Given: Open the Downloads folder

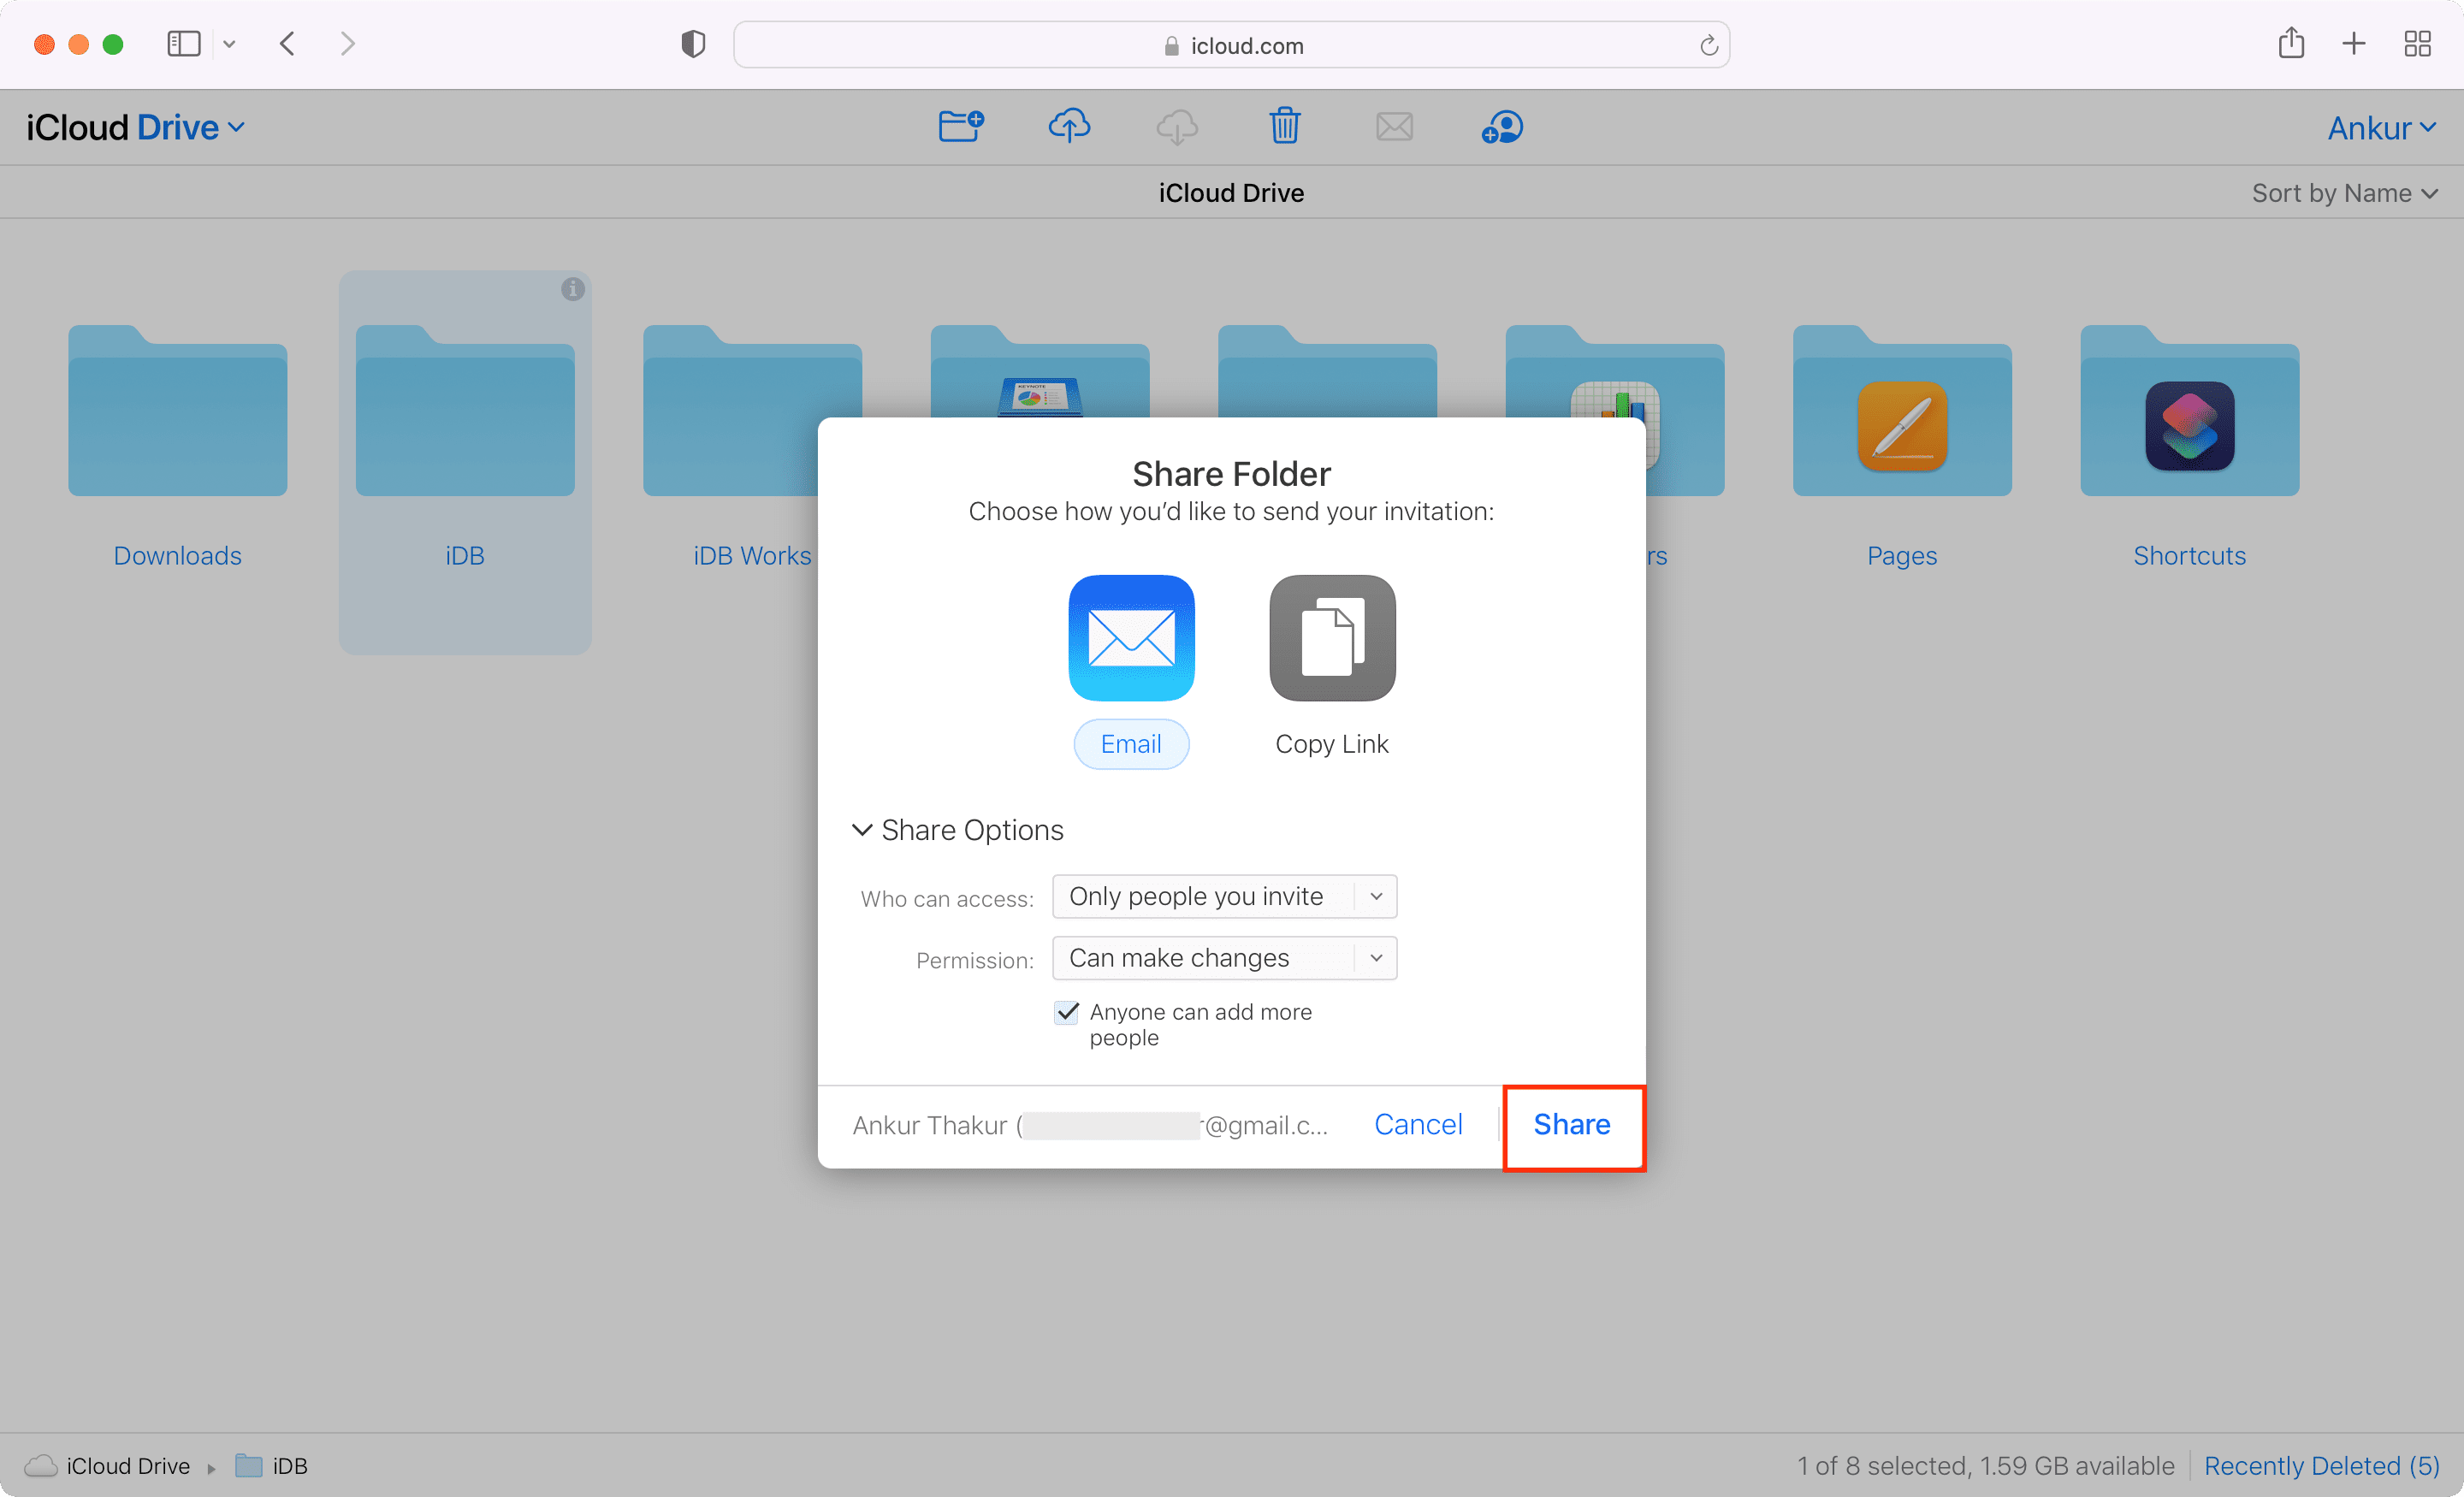Looking at the screenshot, I should point(178,410).
